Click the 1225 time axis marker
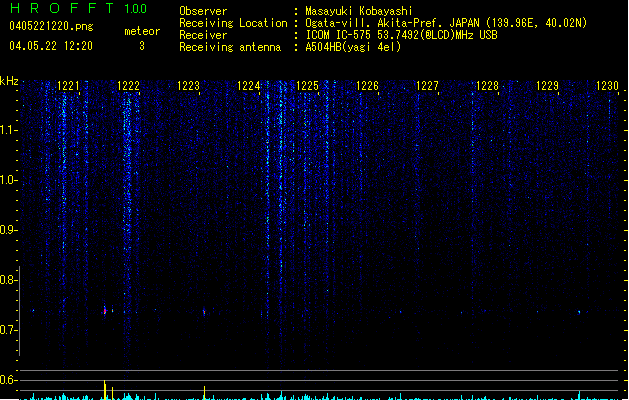The width and height of the screenshot is (629, 400). coord(307,86)
